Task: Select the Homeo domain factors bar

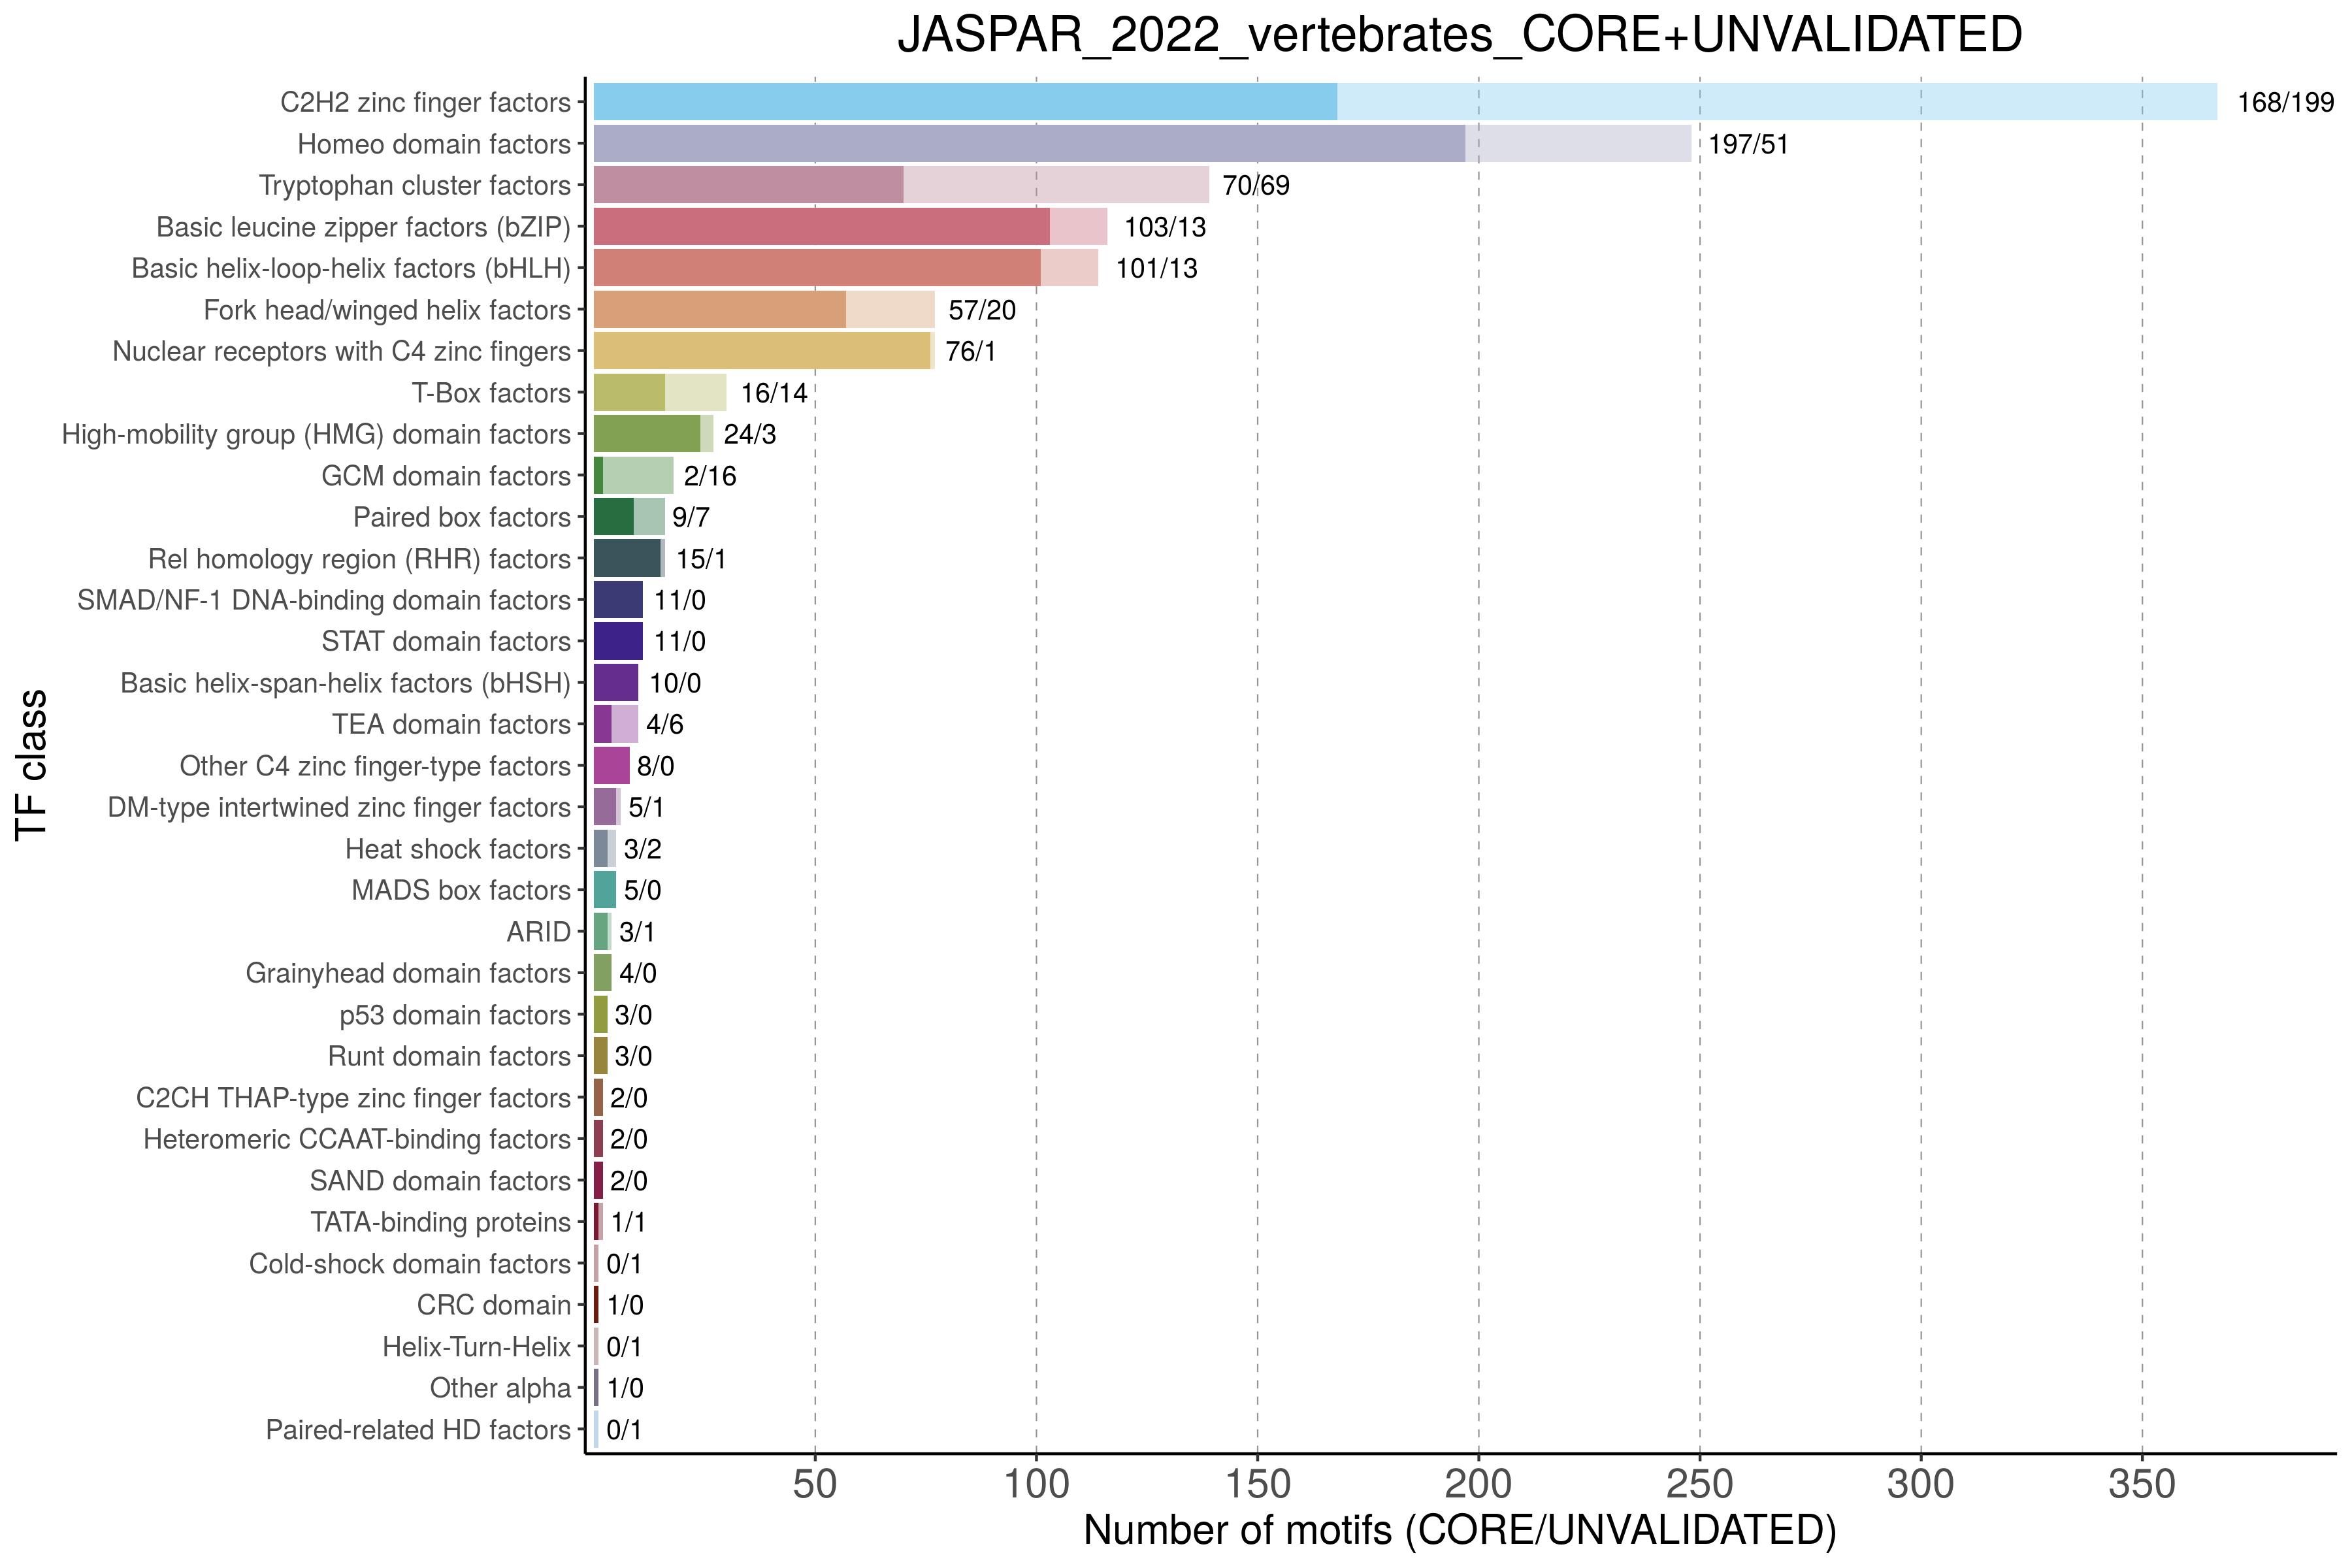Action: (1142, 144)
